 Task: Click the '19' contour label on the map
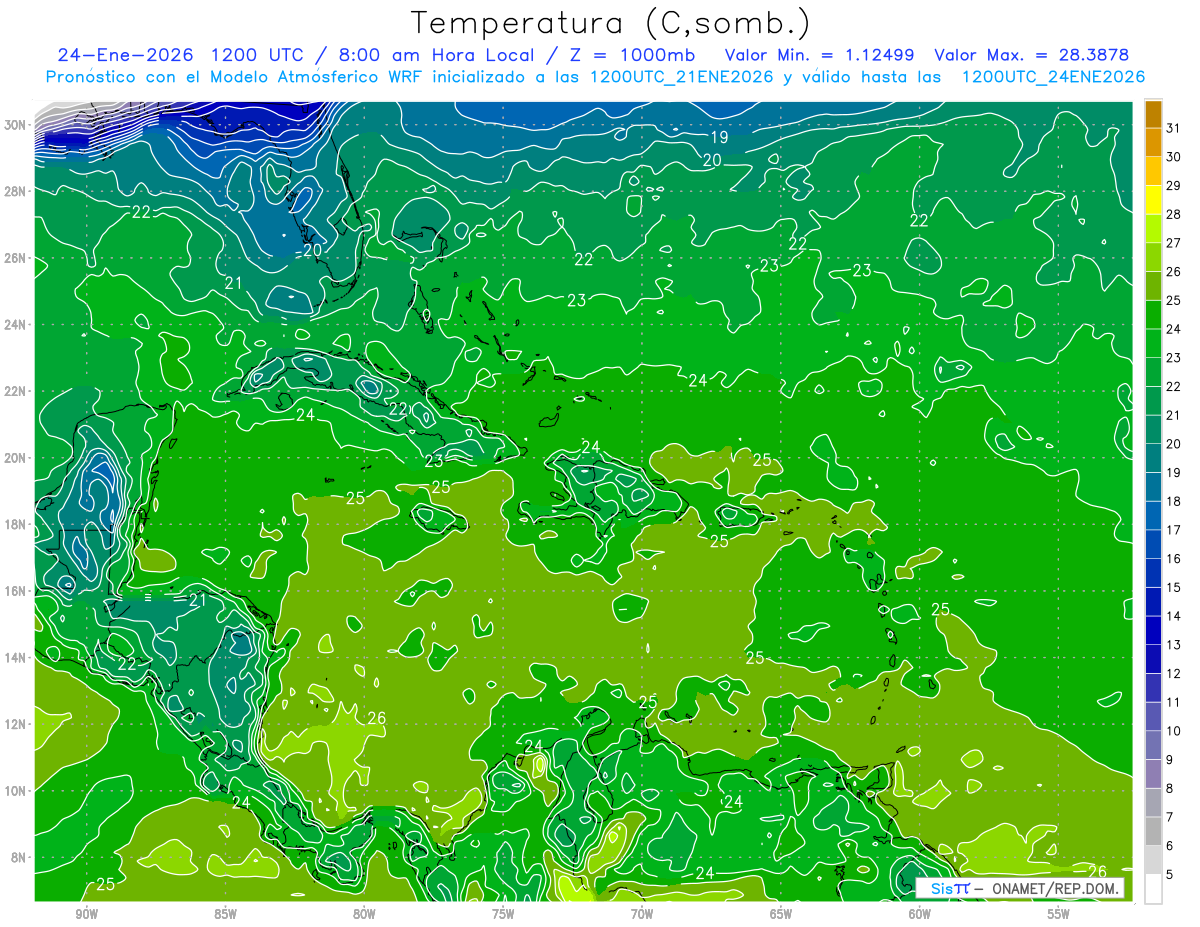[720, 137]
